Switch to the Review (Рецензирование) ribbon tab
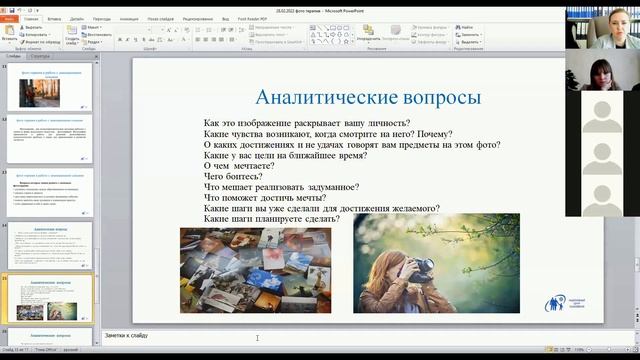Viewport: 640px width, 360px height. pyautogui.click(x=198, y=19)
